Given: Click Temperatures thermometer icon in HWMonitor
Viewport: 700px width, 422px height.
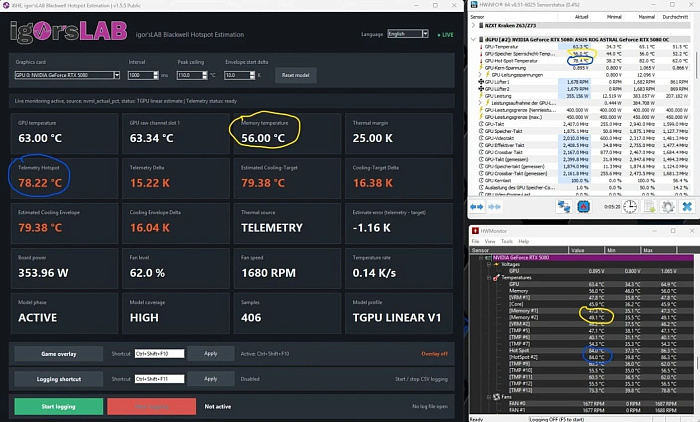Looking at the screenshot, I should [x=496, y=278].
